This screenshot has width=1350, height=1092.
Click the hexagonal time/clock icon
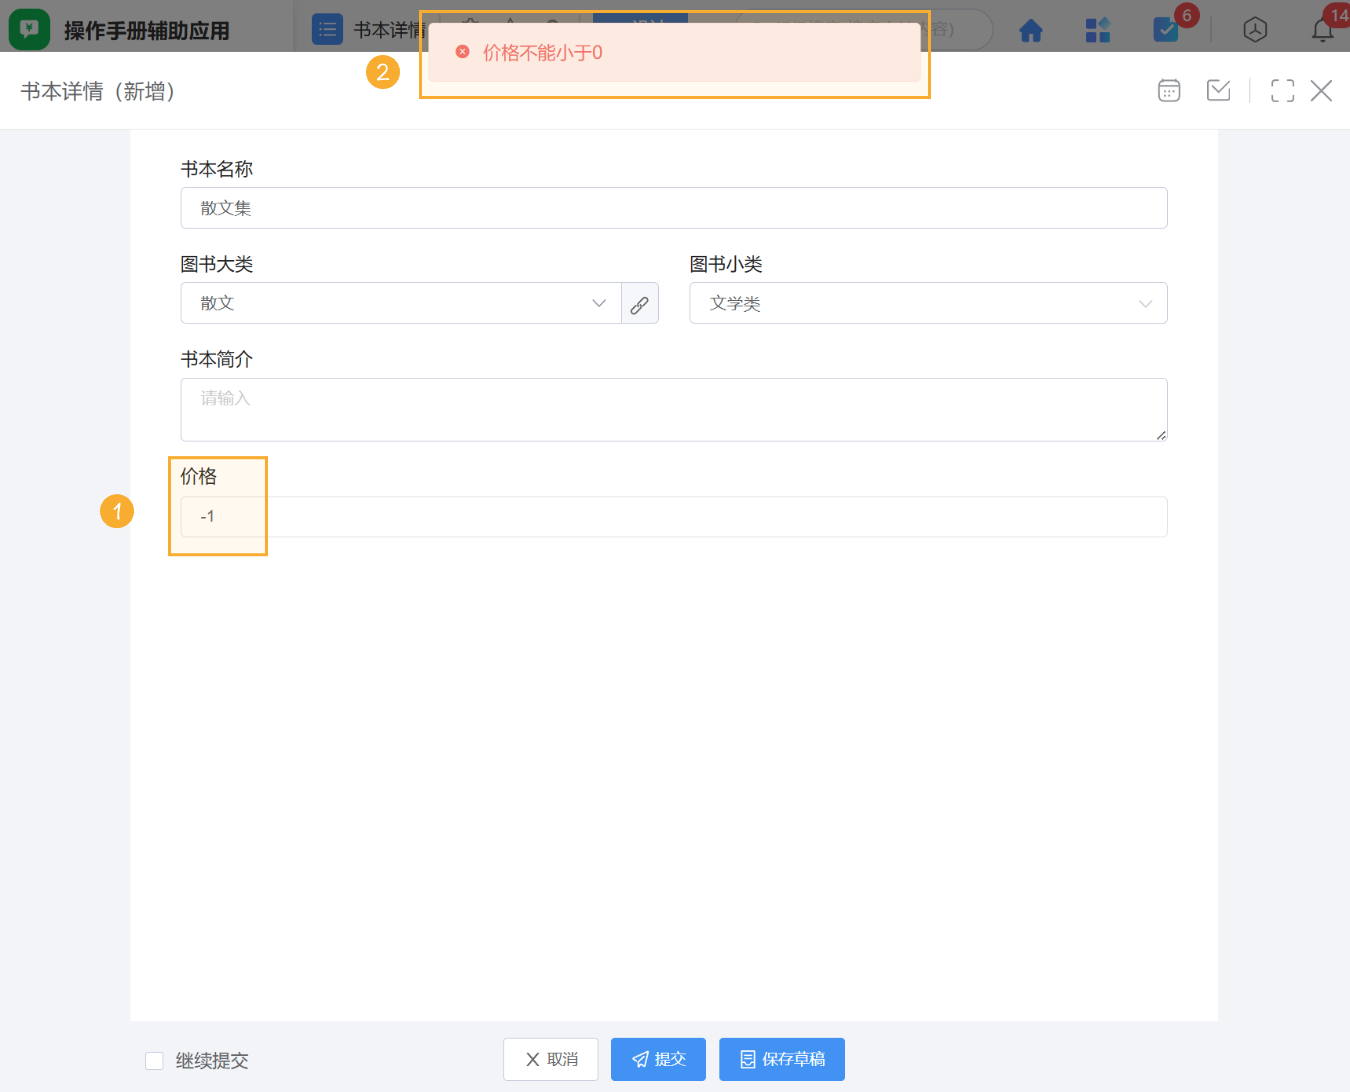click(1255, 30)
